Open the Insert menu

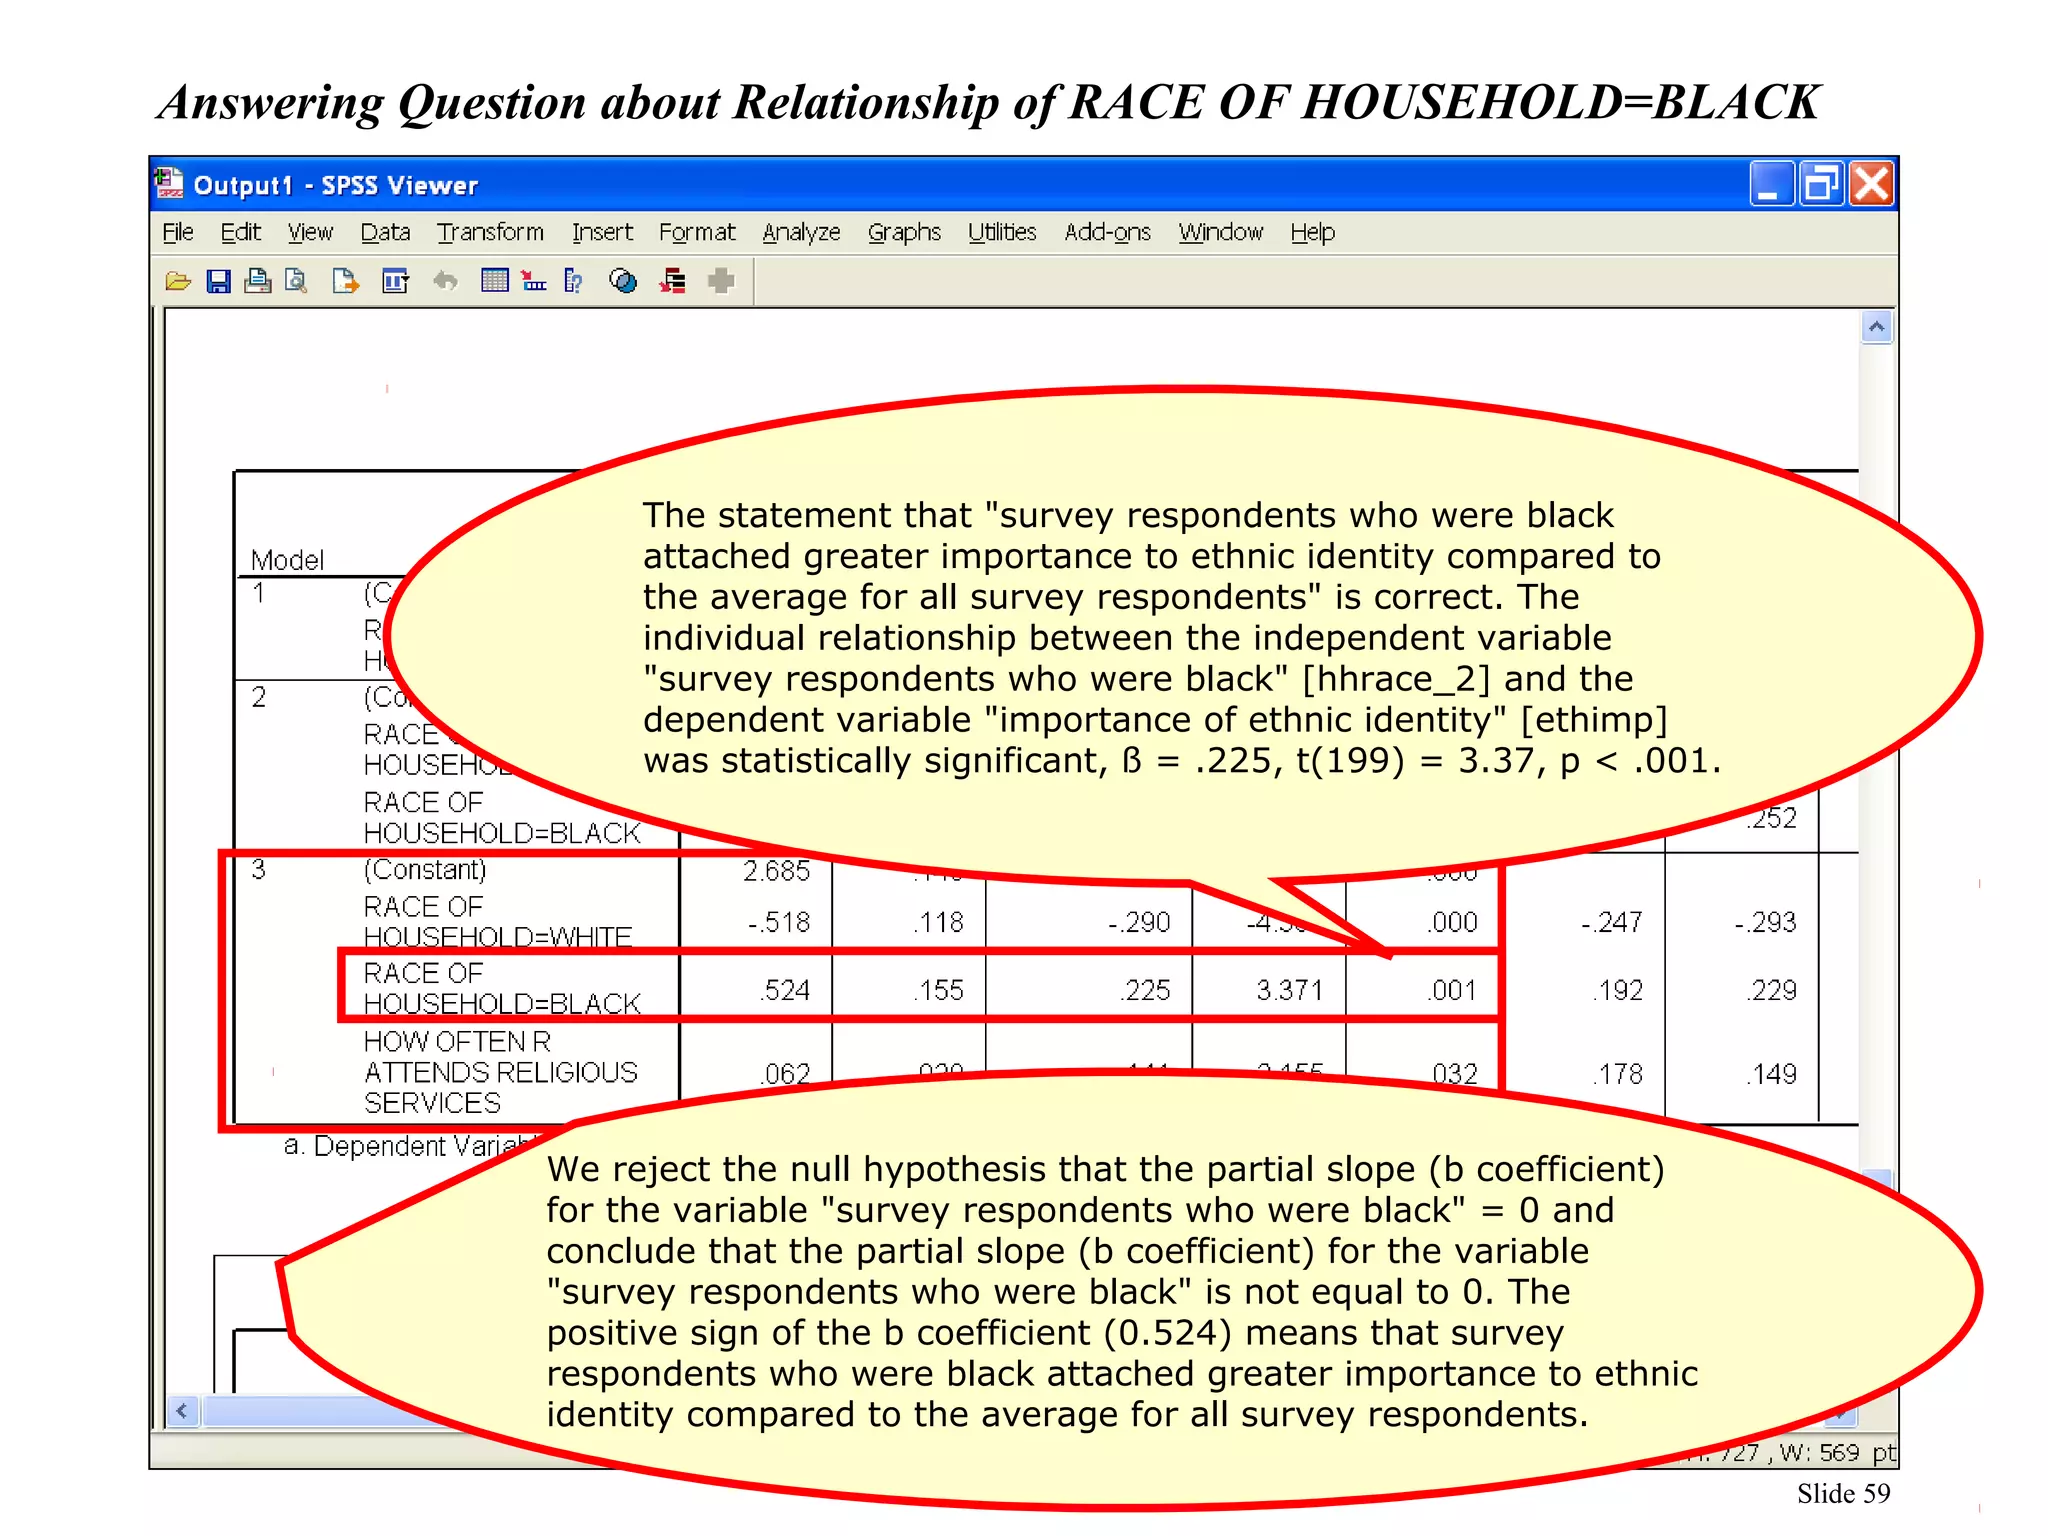602,233
